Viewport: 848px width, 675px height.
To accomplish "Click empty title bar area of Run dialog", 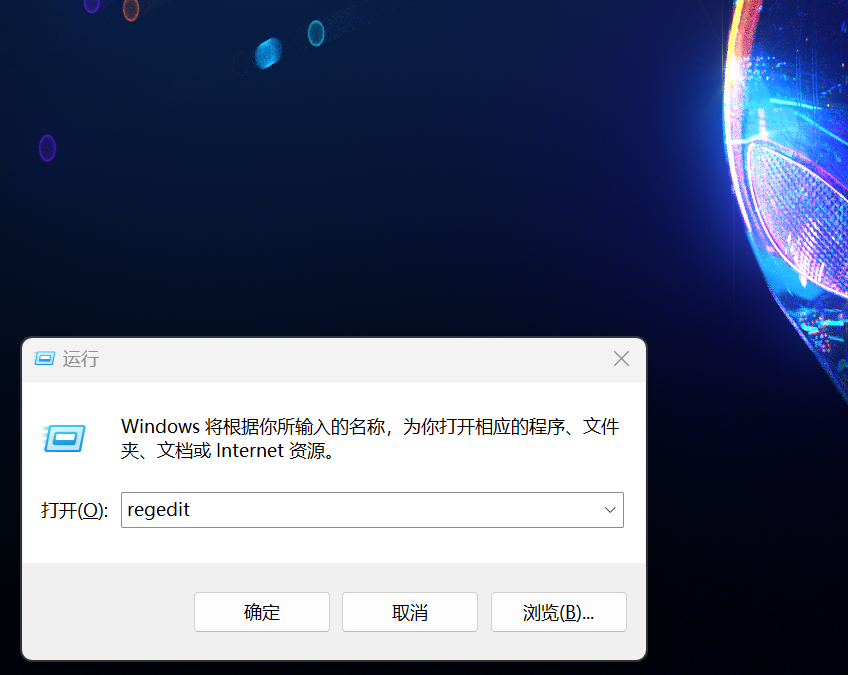I will pos(352,359).
